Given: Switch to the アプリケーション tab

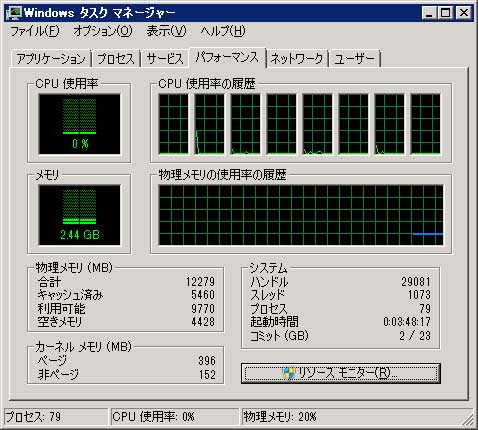Looking at the screenshot, I should [x=51, y=59].
